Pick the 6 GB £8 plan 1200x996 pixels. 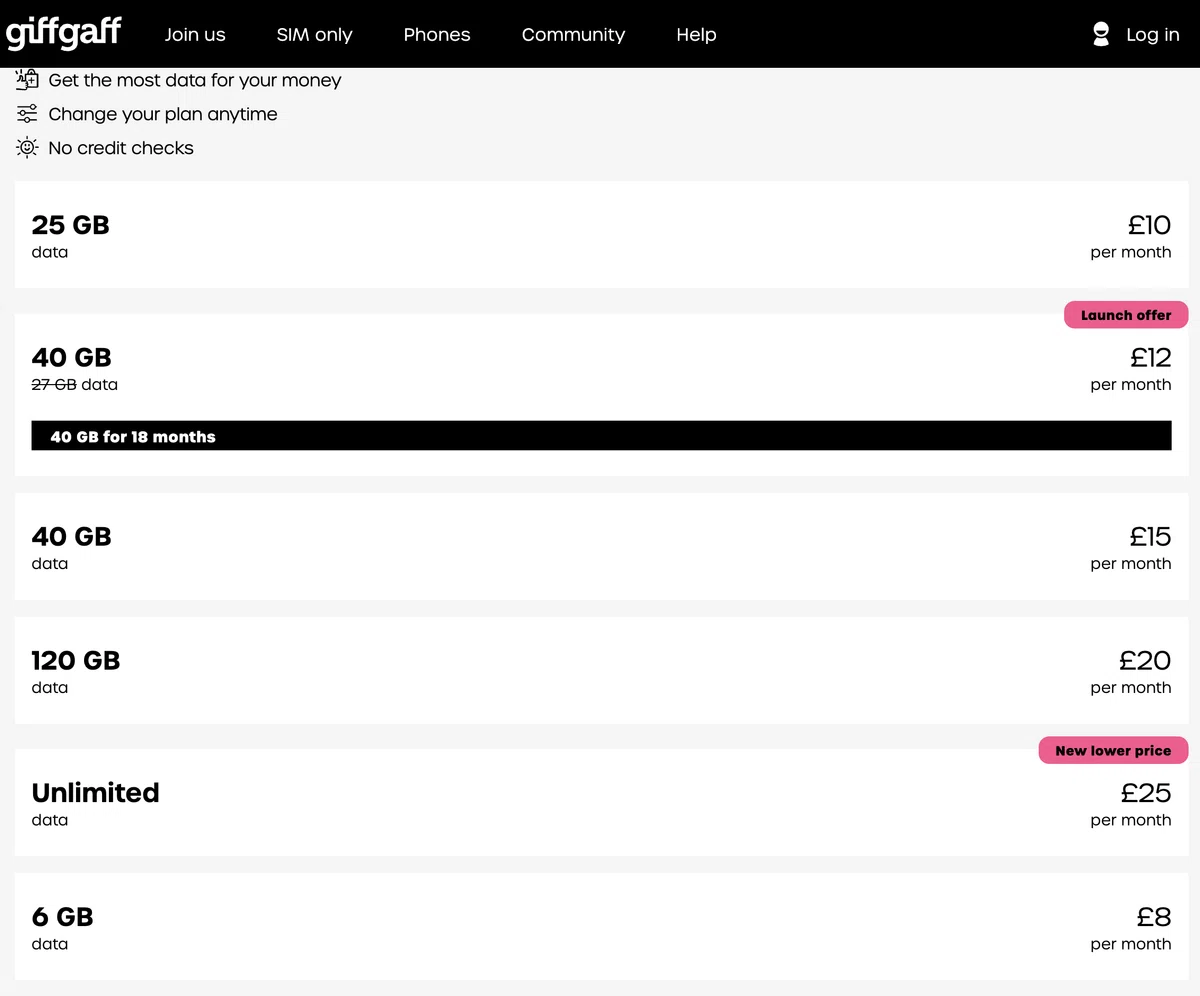(601, 926)
